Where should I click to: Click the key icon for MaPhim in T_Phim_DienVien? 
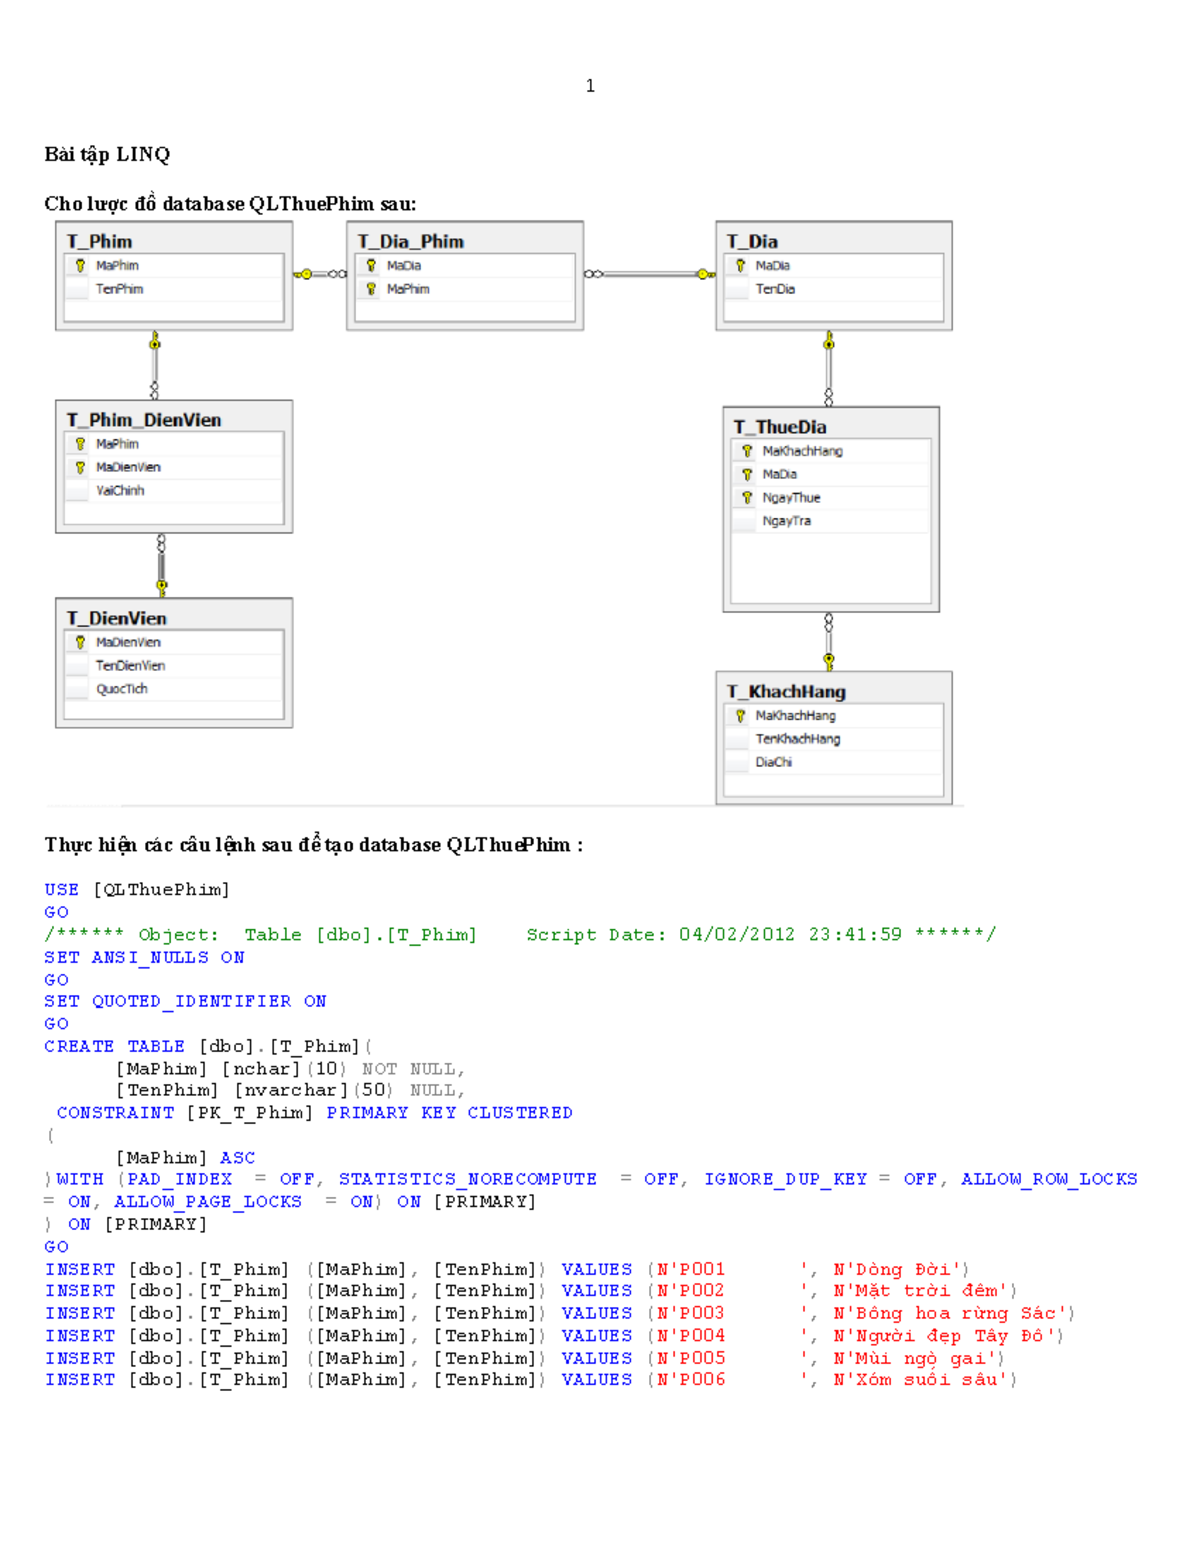pos(80,443)
